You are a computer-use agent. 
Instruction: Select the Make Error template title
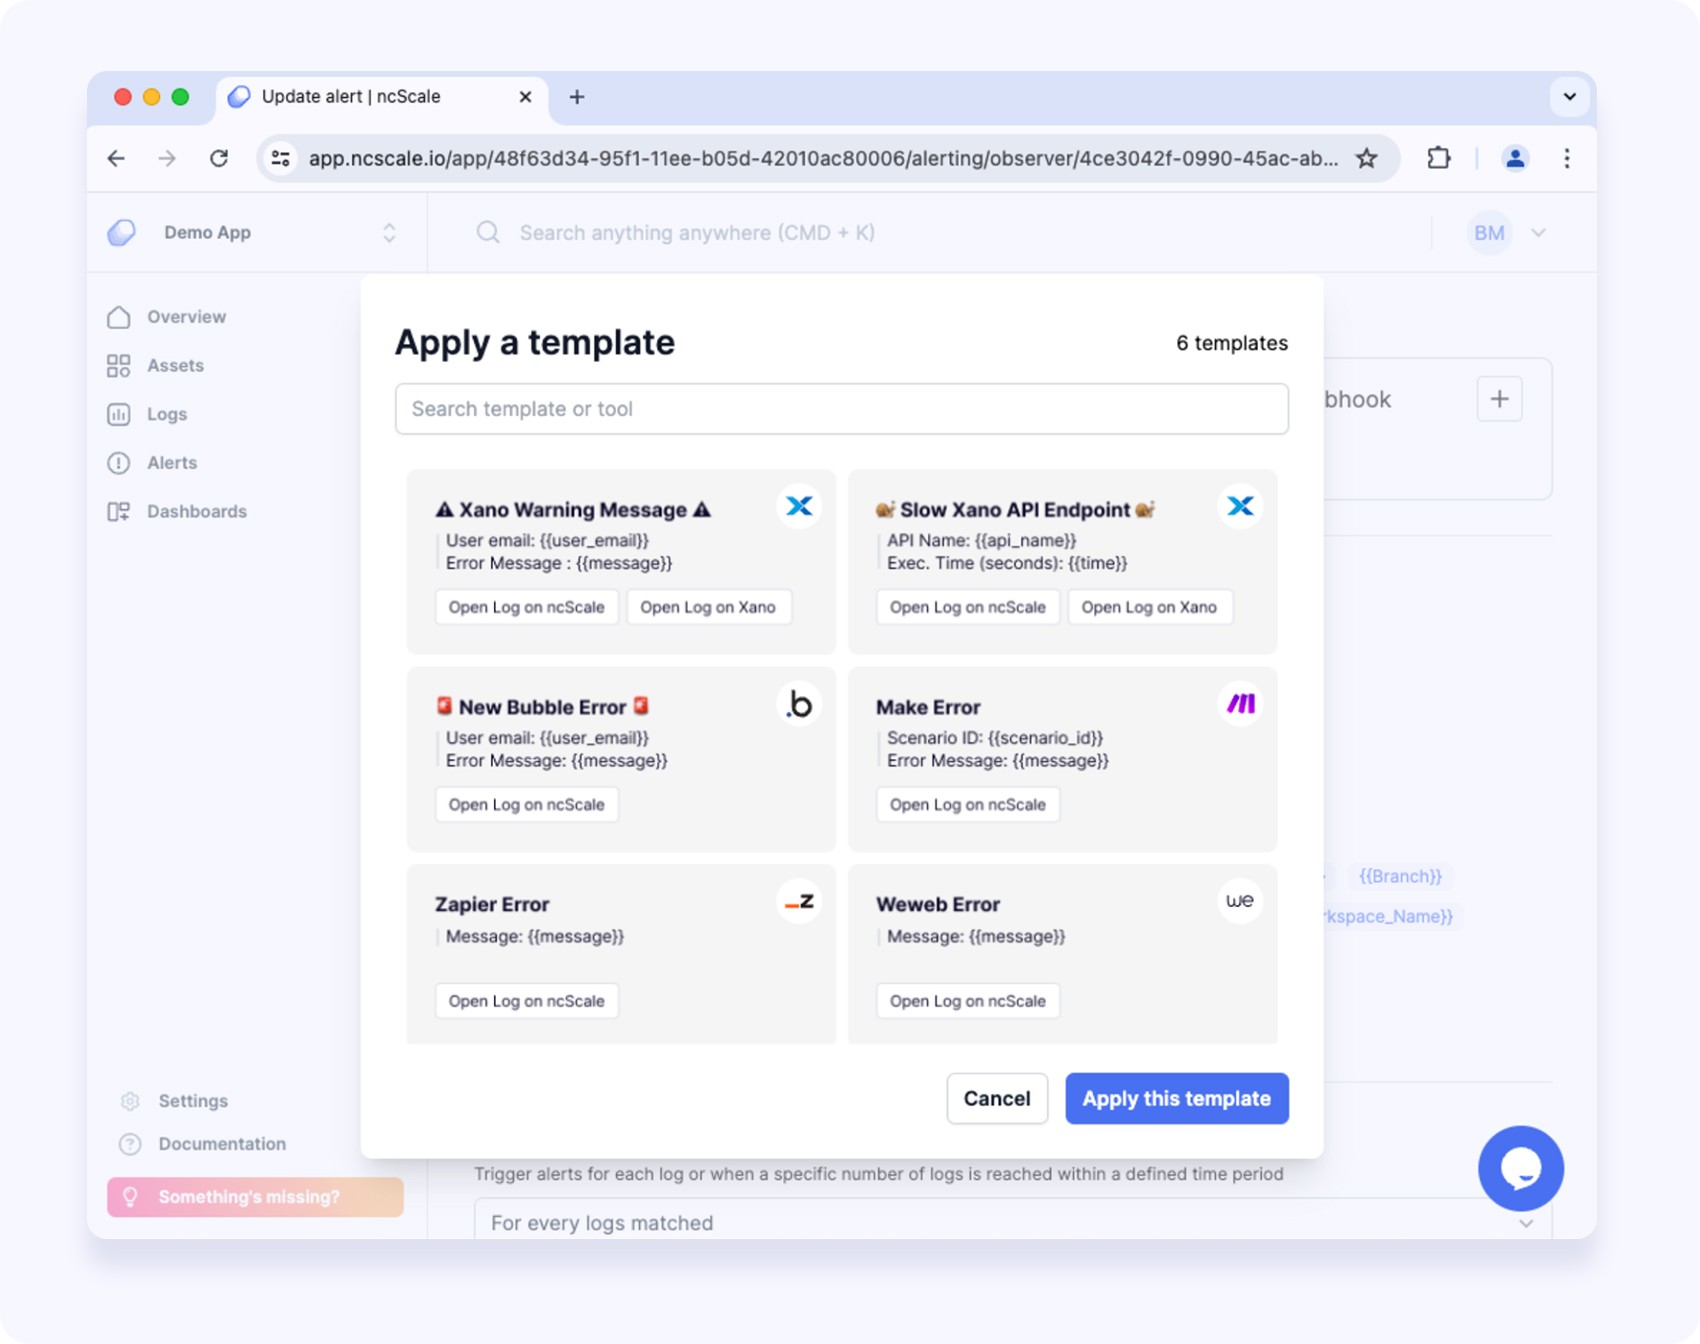point(928,707)
